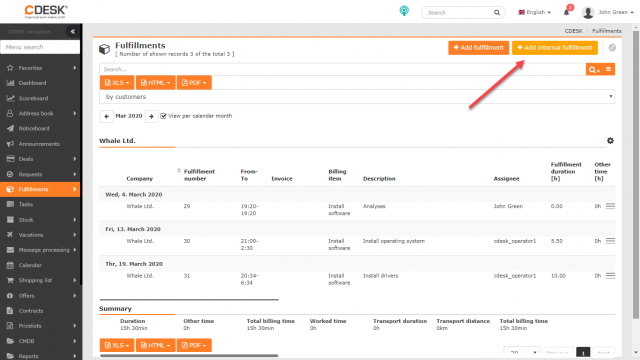
Task: Open the top XLS export dropdown
Action: [117, 82]
